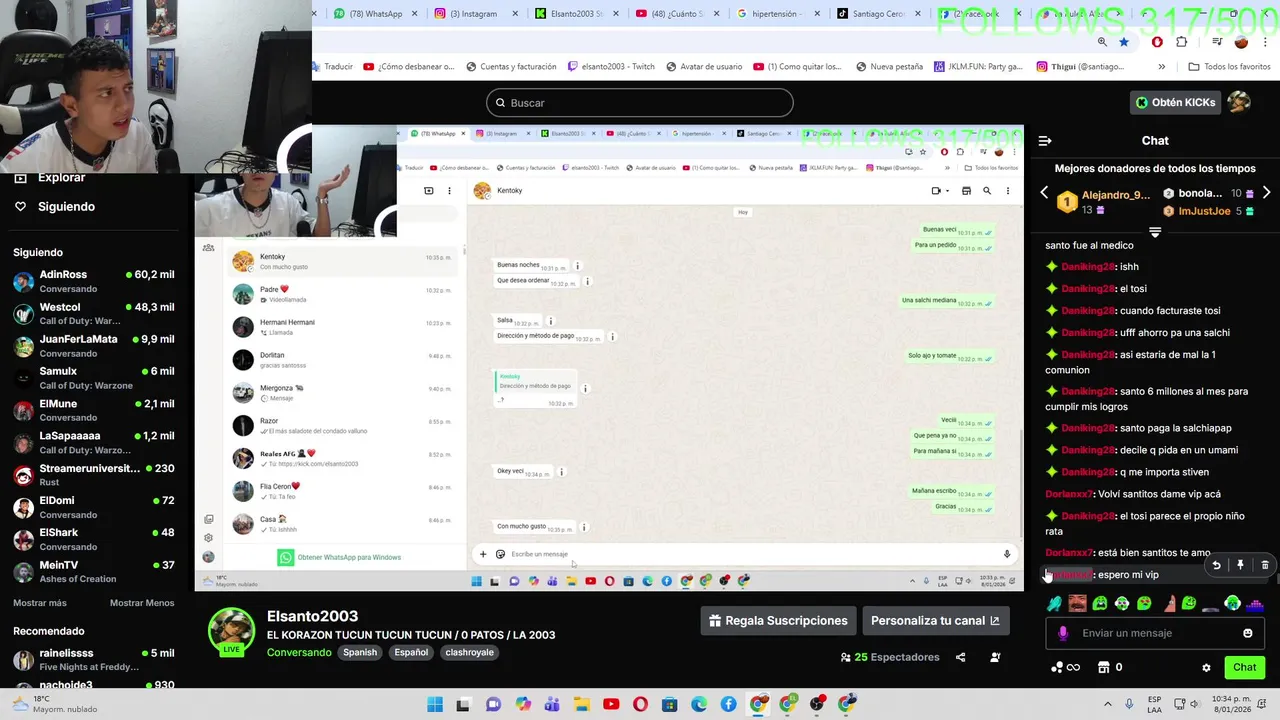Switch to the hipertensión Google tab

tap(778, 14)
